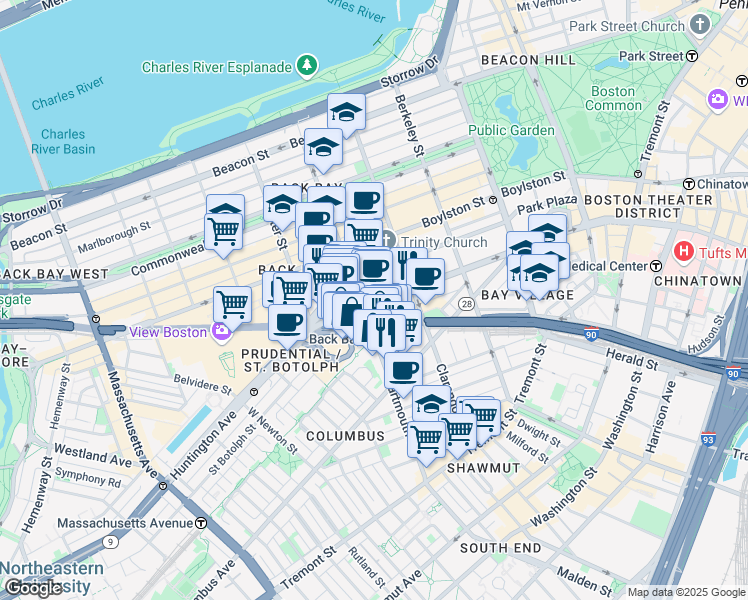This screenshot has width=748, height=600.
Task: Click the Charles River Esplanade park icon
Action: coord(307,65)
